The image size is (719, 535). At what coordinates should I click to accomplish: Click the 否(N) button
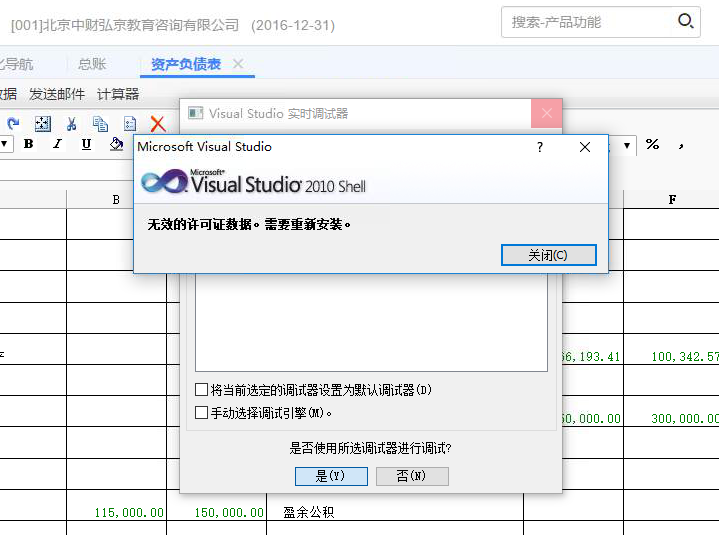point(412,476)
